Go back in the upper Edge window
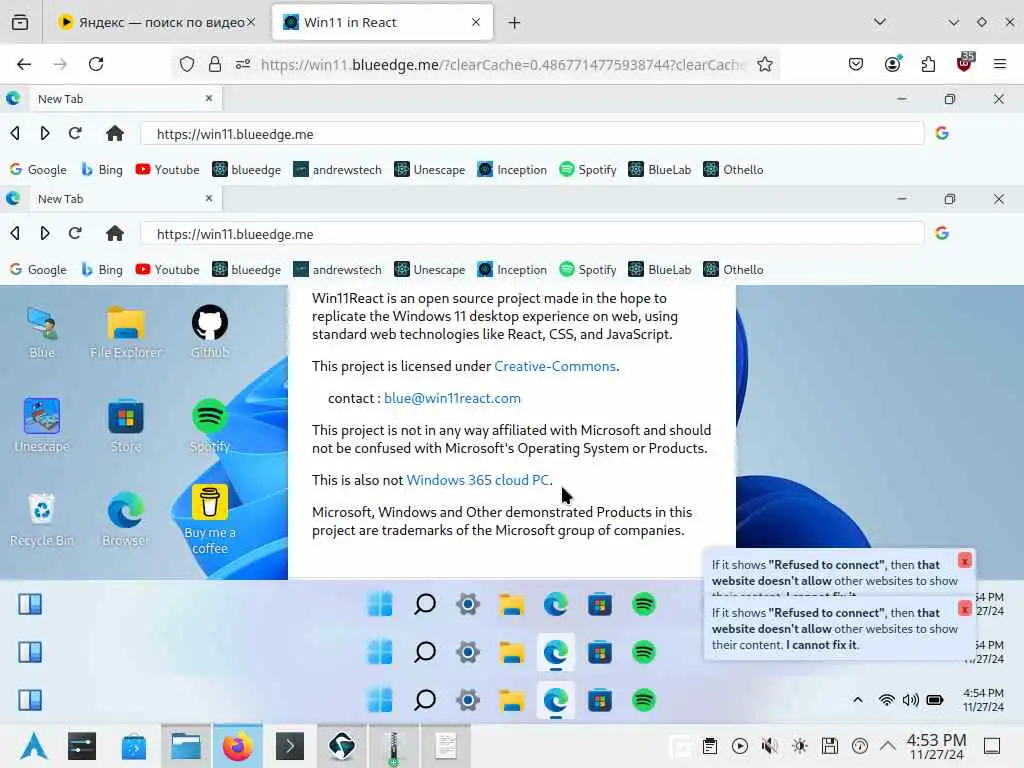 (x=15, y=133)
